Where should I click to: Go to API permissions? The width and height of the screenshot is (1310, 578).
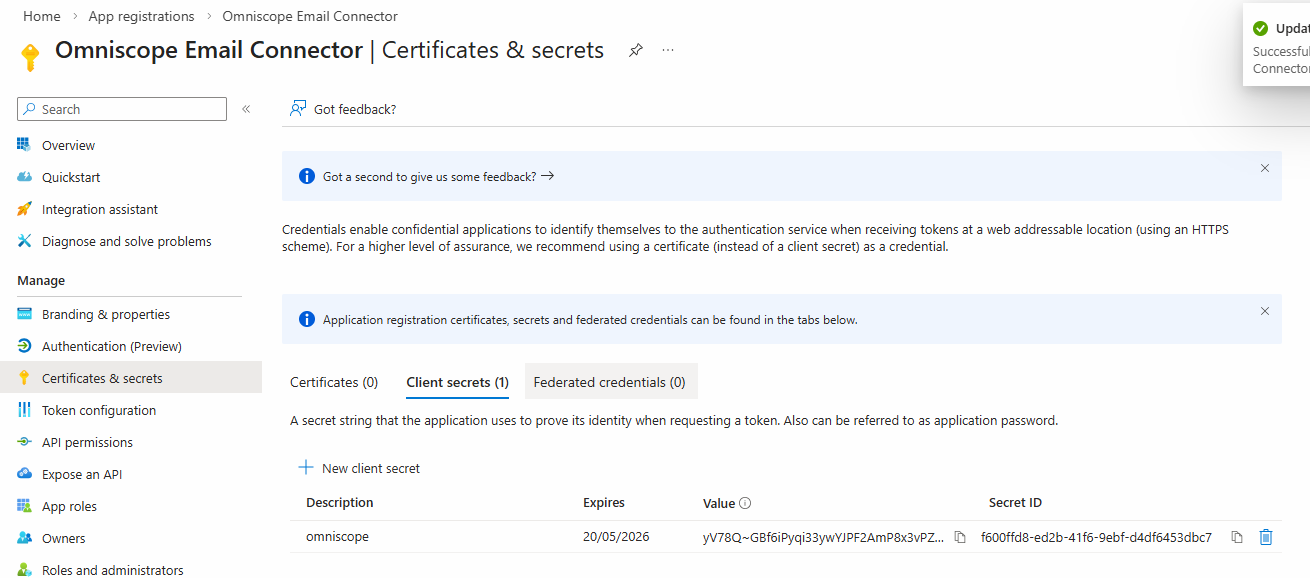87,442
